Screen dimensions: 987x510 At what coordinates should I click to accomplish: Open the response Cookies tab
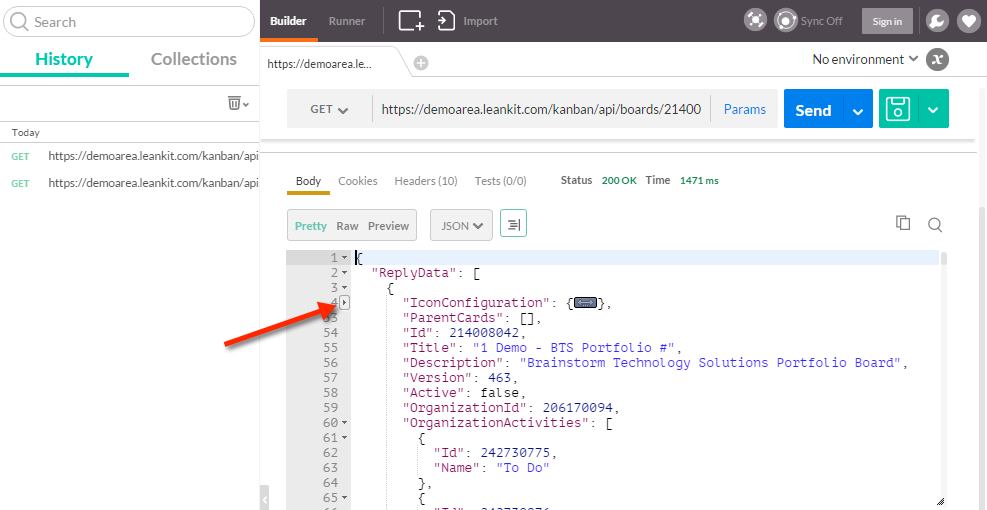tap(358, 181)
